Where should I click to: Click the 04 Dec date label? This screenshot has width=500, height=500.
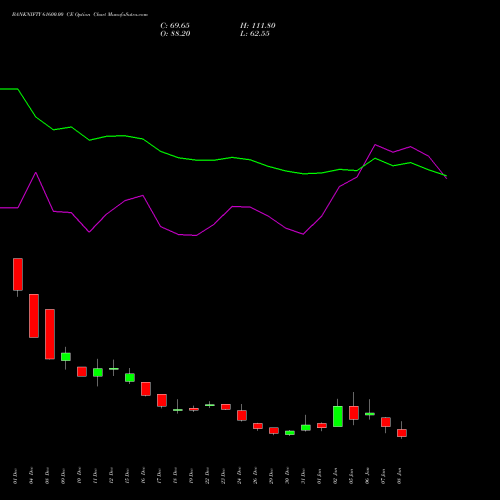[x=31, y=476]
